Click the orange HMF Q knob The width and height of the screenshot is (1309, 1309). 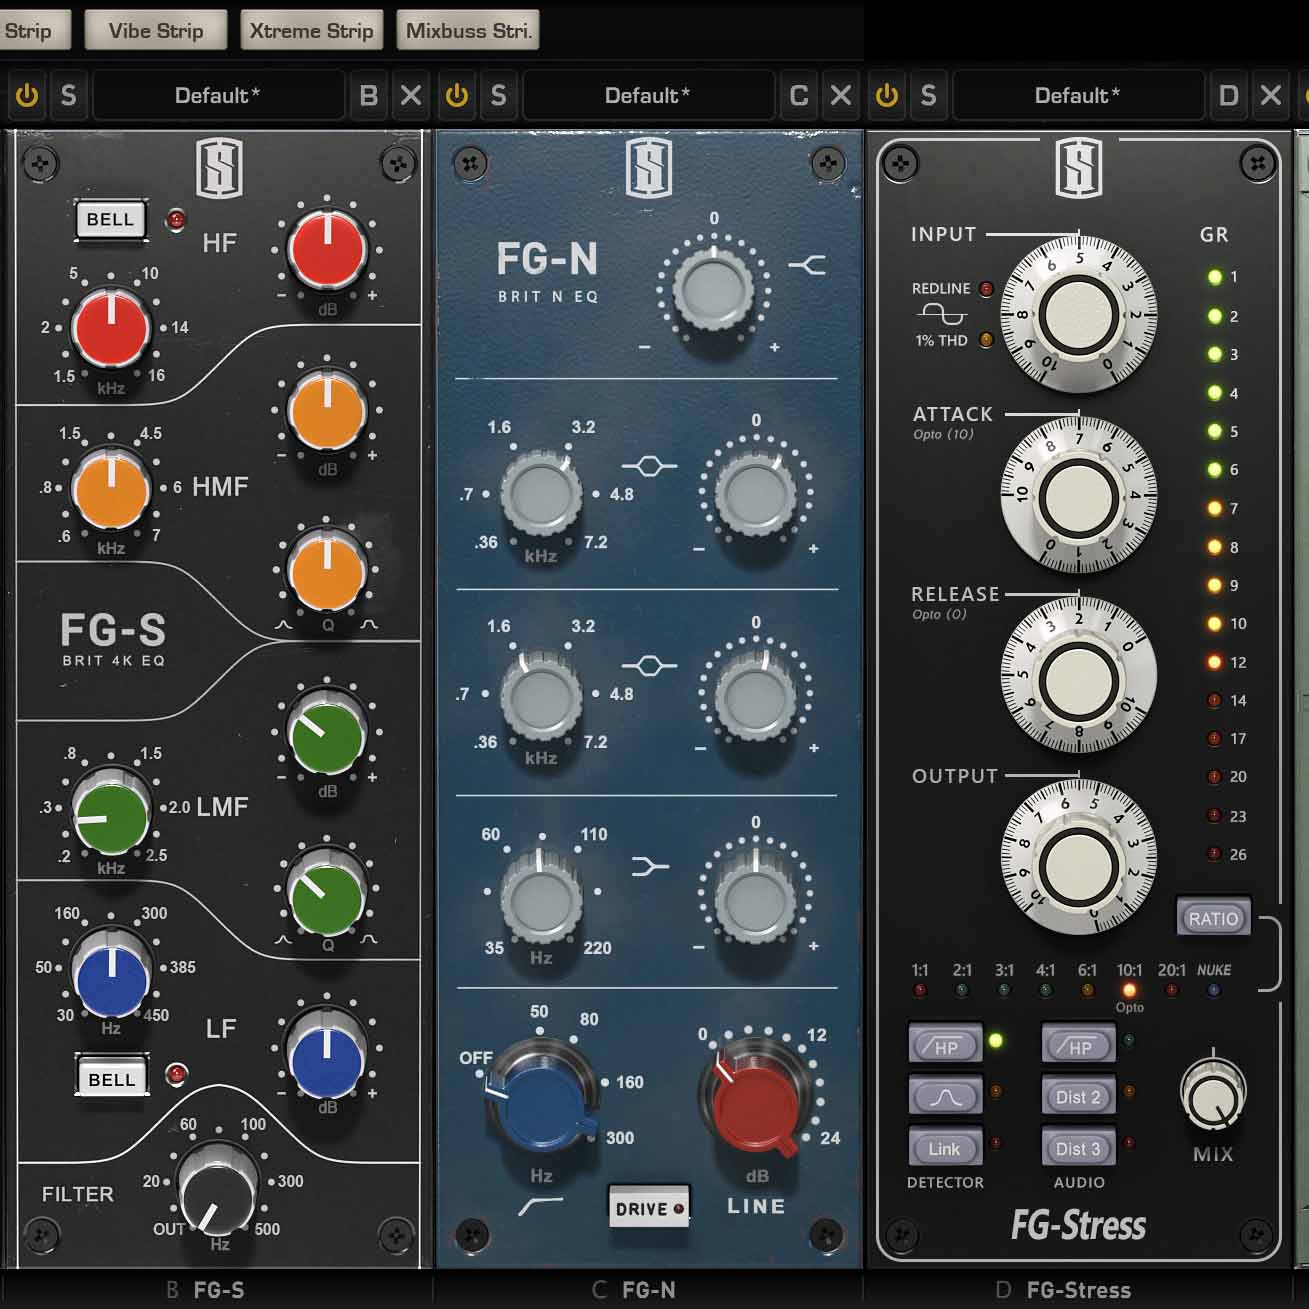327,570
